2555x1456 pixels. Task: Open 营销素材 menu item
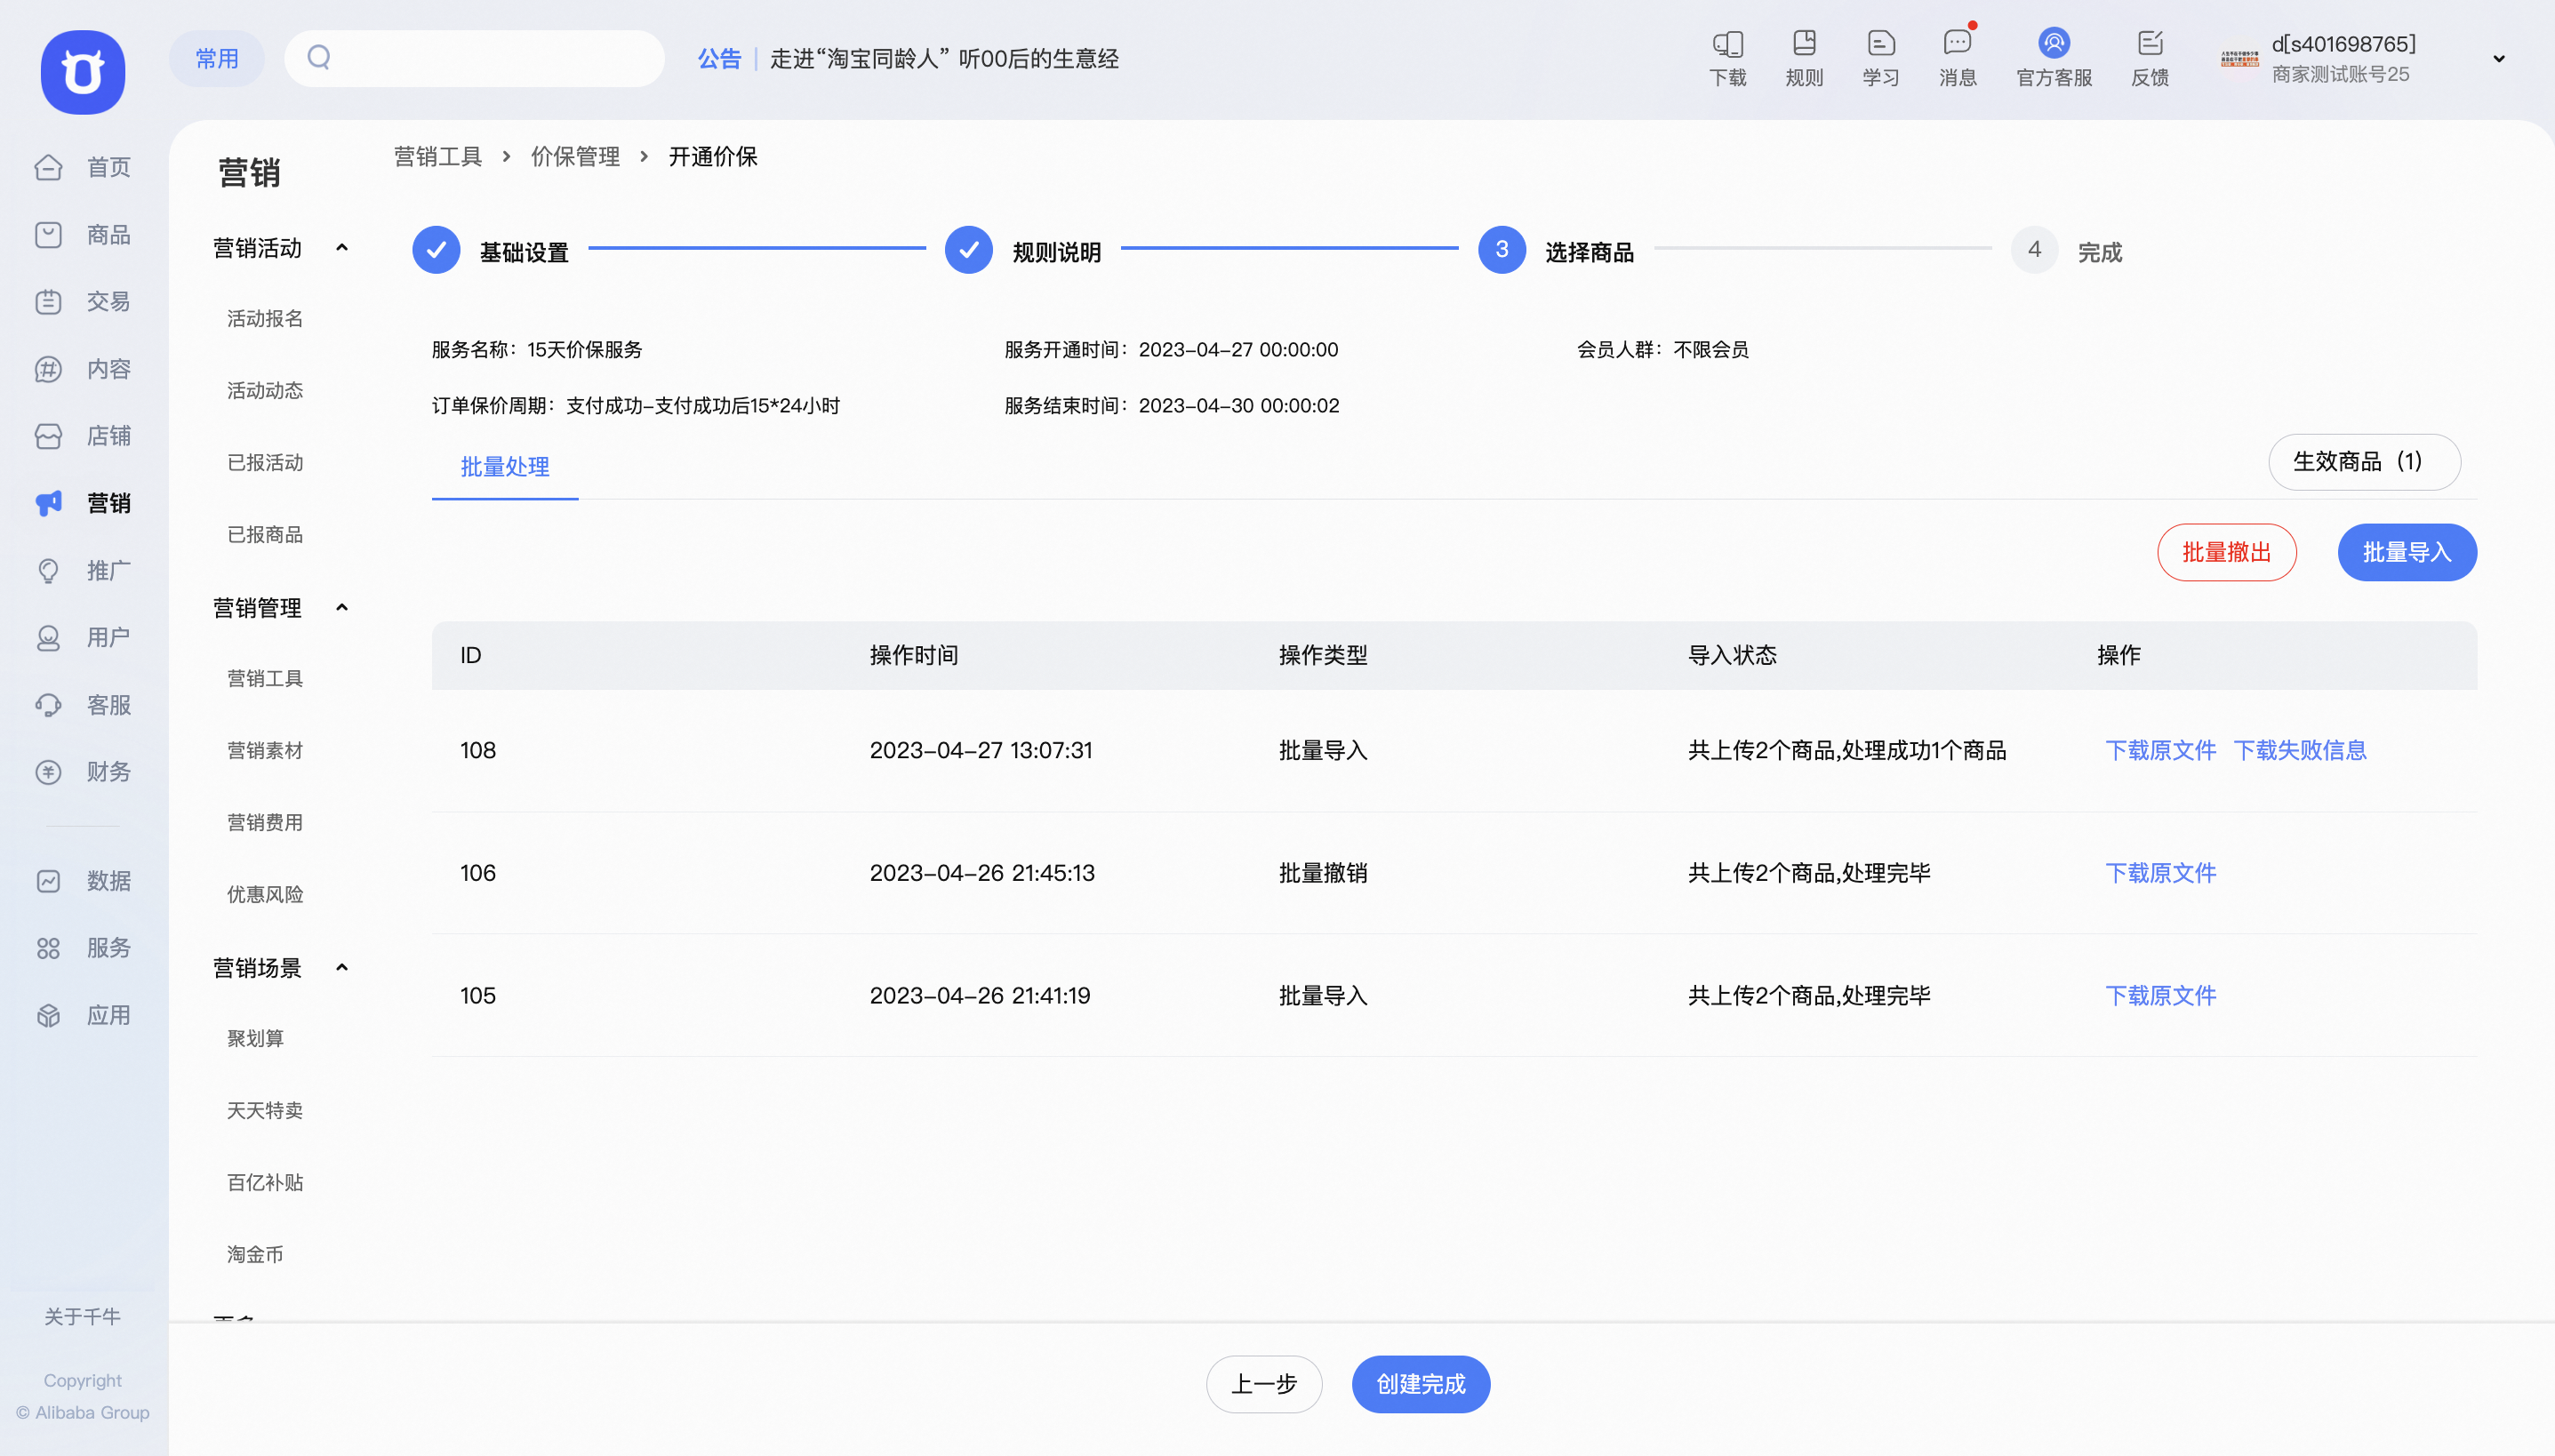[x=265, y=751]
